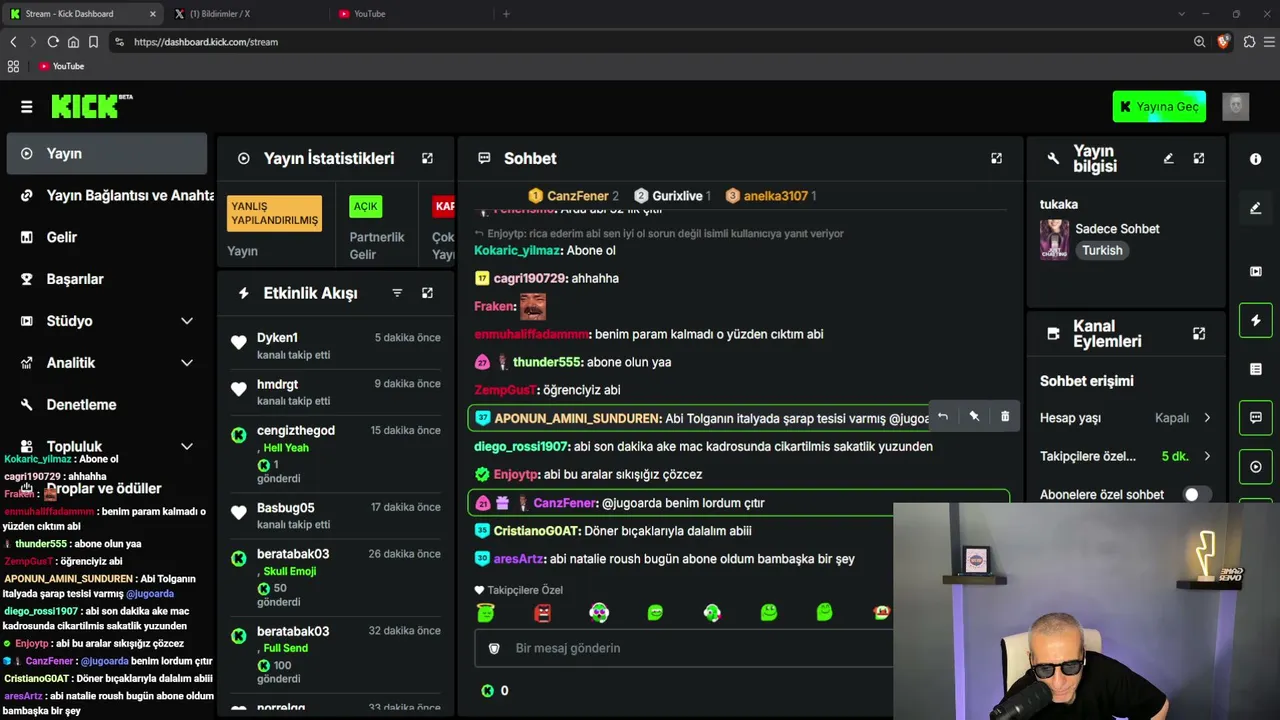Toggle the lightning activity feed rail icon

click(1256, 320)
